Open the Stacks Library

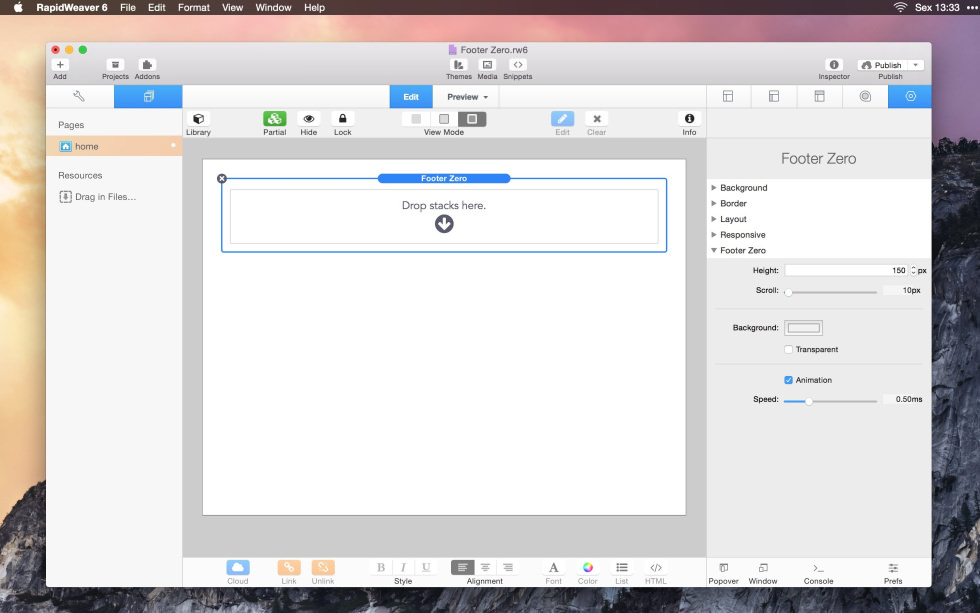coord(198,119)
